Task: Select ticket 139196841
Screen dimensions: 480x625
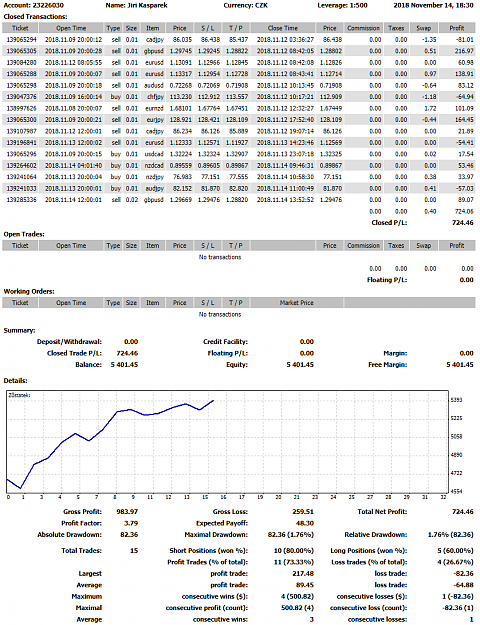Action: click(22, 143)
